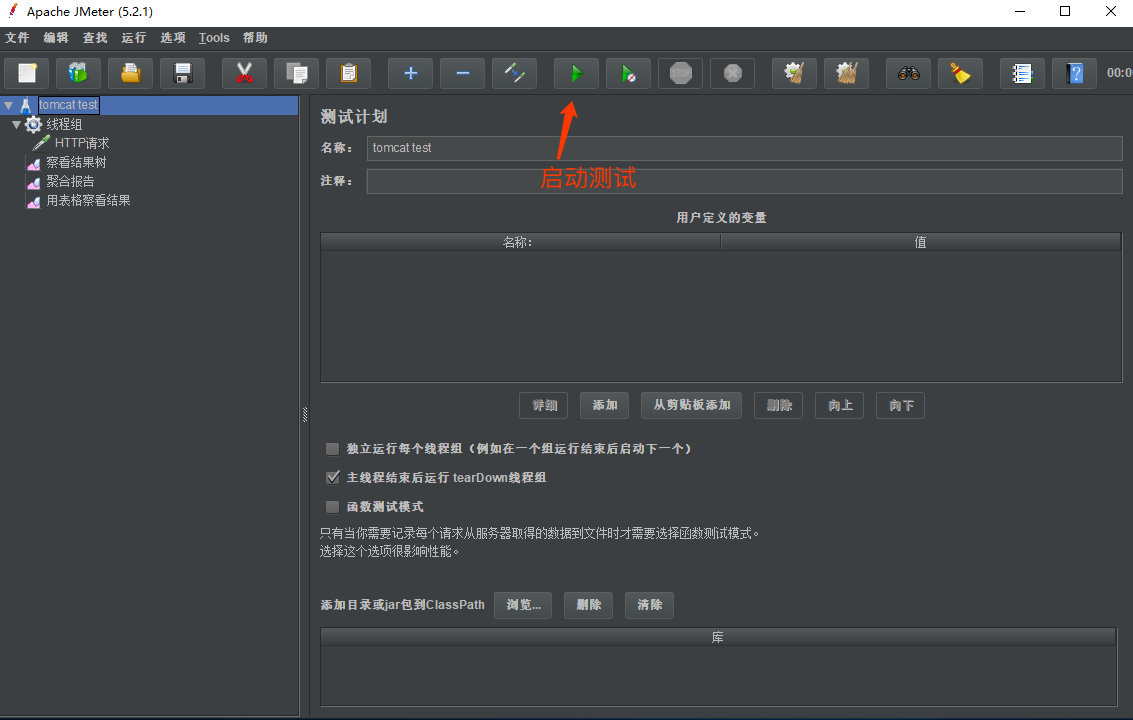Enable run thread groups consecutively checkbox

point(333,449)
